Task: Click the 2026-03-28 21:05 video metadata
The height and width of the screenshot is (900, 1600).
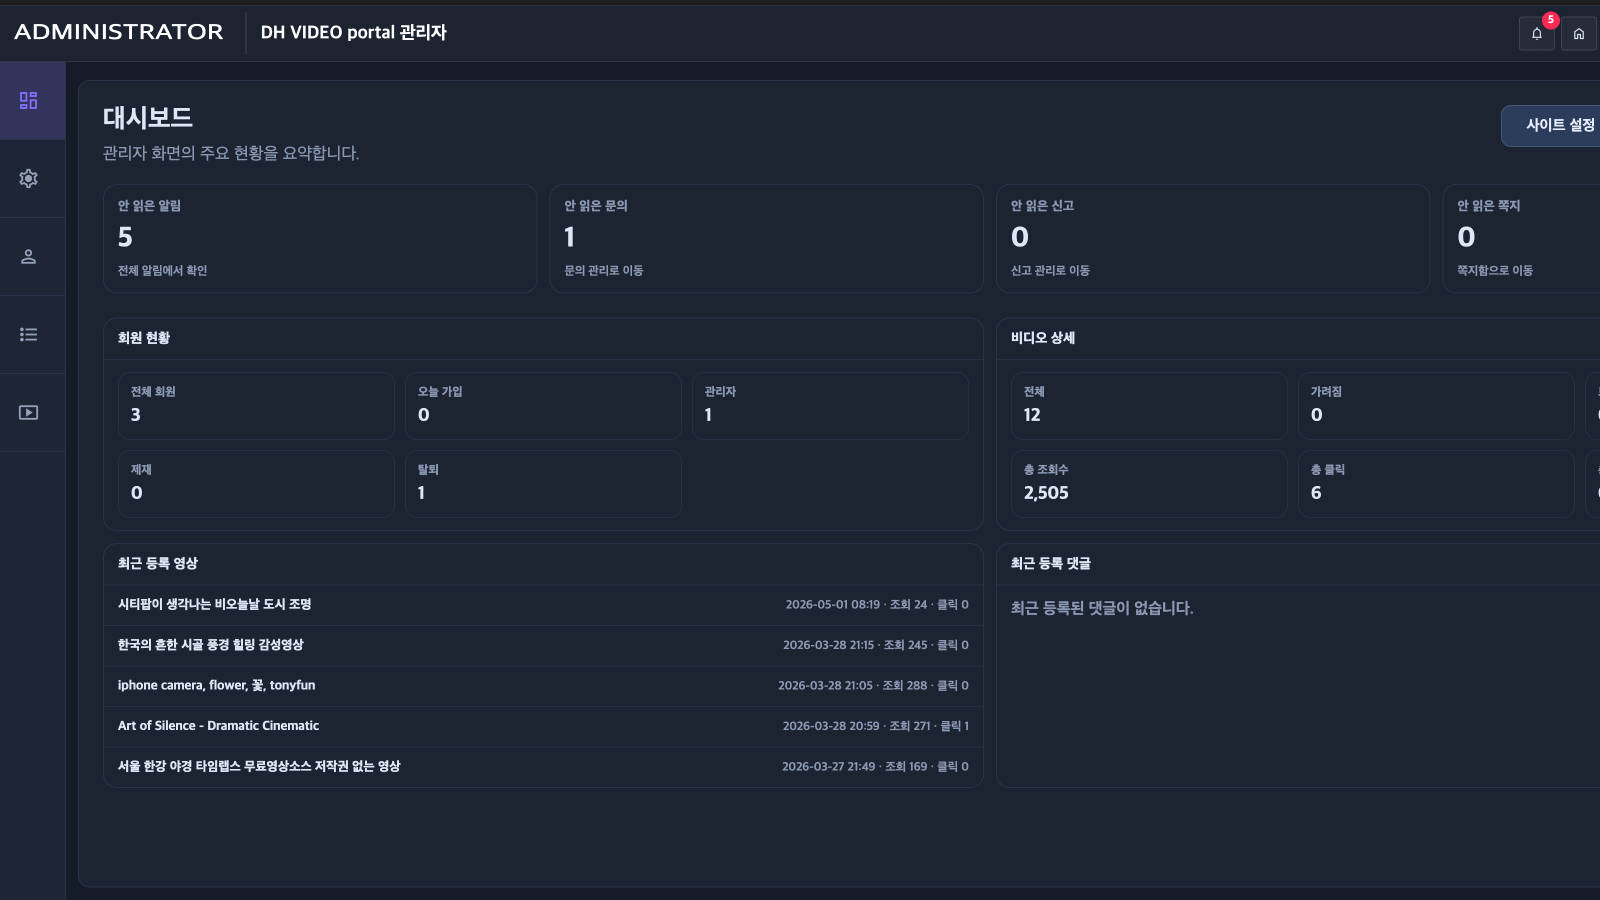Action: 873,686
